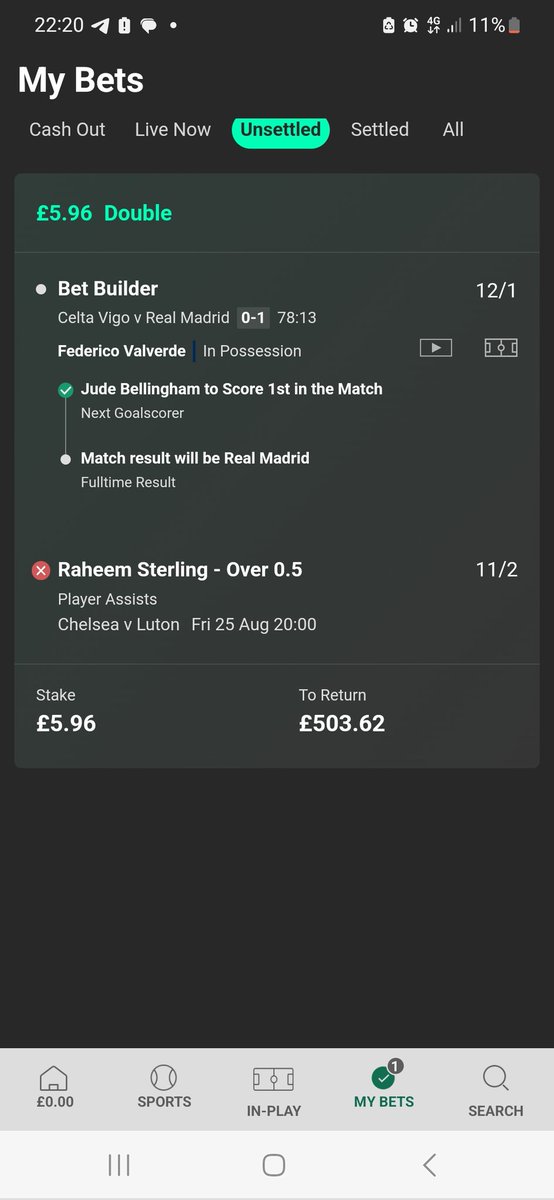Tap the My Bets checkmark icon
The width and height of the screenshot is (554, 1200).
pyautogui.click(x=384, y=1076)
